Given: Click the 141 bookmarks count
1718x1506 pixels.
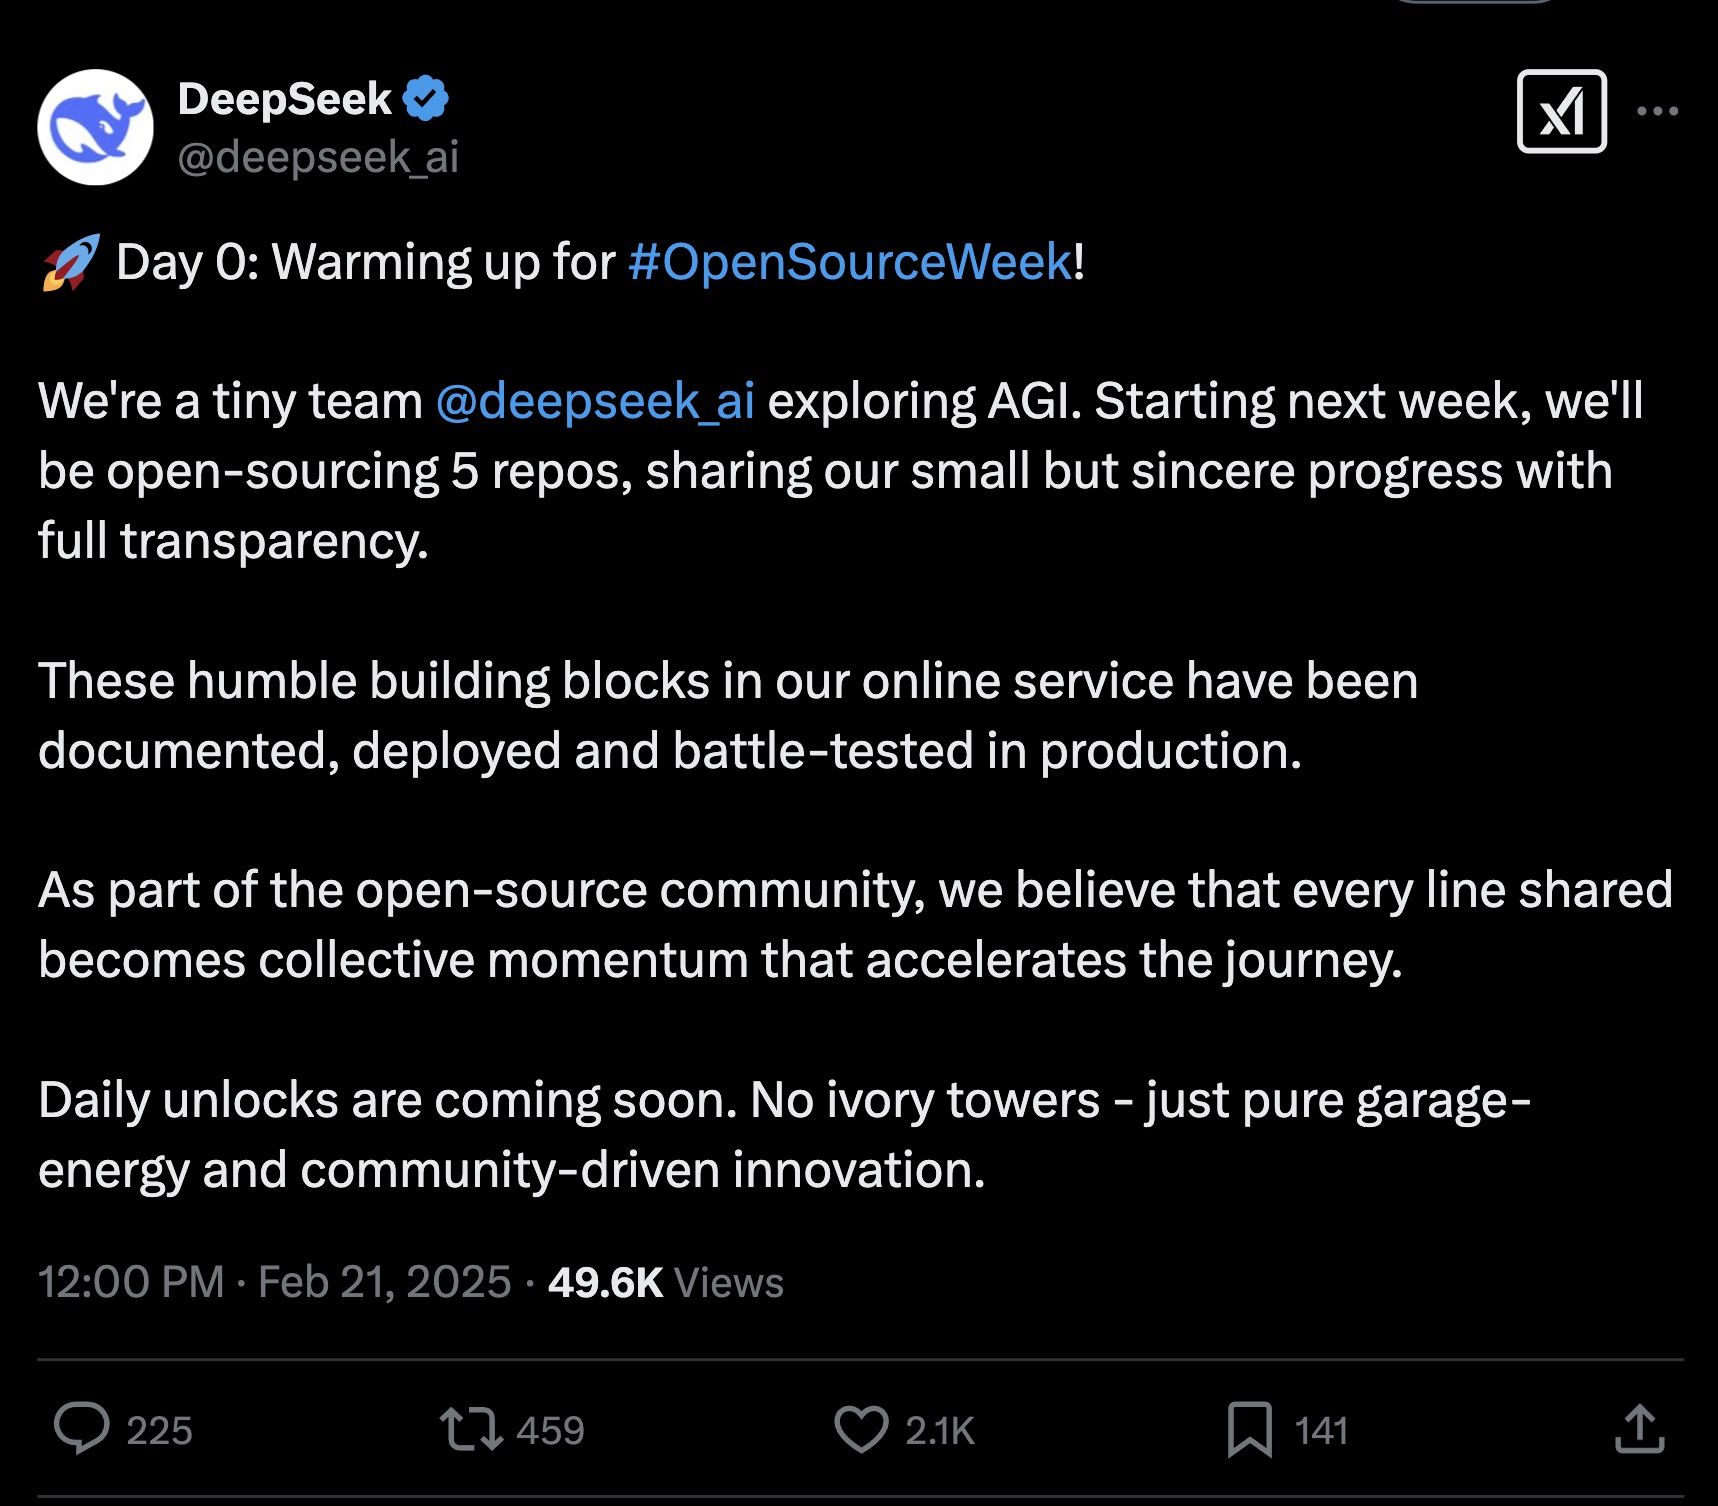Looking at the screenshot, I should point(1321,1430).
